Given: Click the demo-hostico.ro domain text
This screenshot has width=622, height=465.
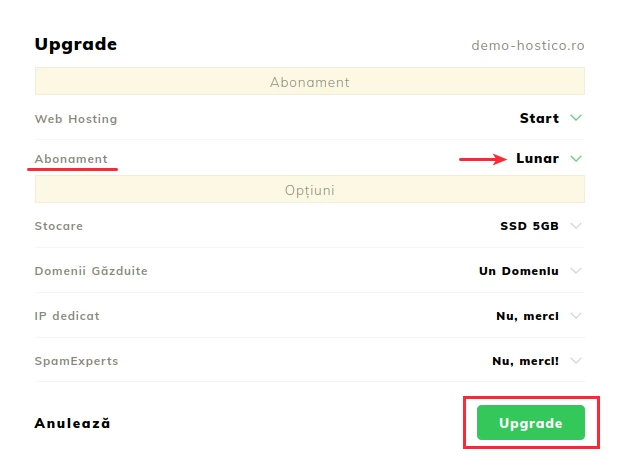Looking at the screenshot, I should click(528, 46).
